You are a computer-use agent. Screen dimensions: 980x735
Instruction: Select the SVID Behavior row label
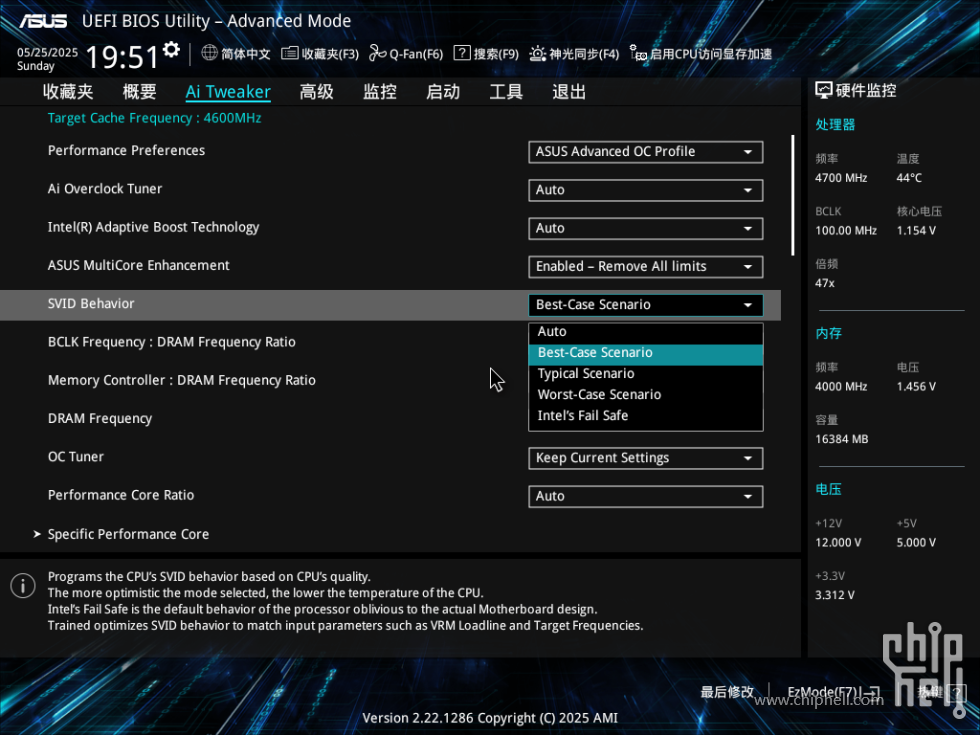click(x=91, y=304)
